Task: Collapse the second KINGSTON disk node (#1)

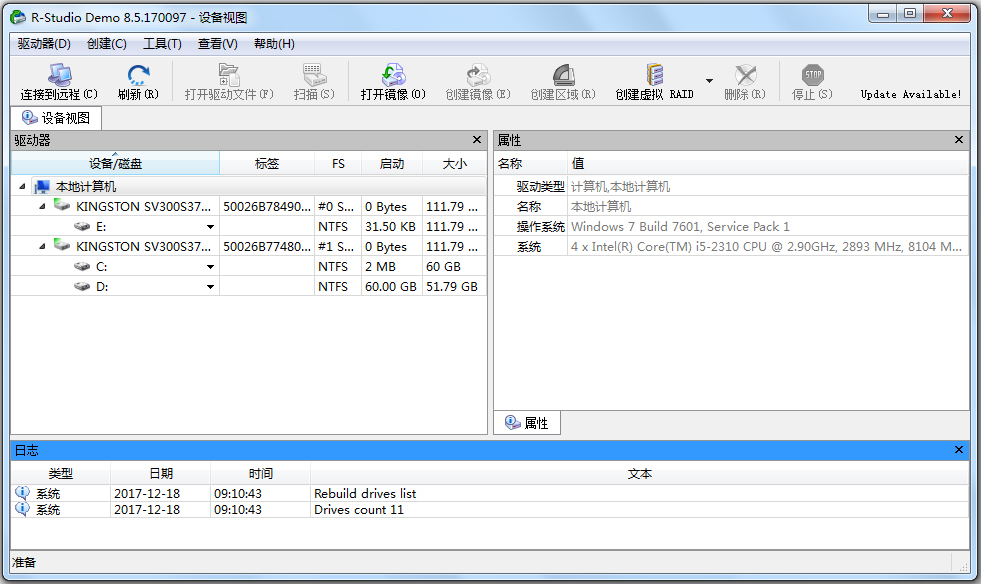Action: (42, 247)
